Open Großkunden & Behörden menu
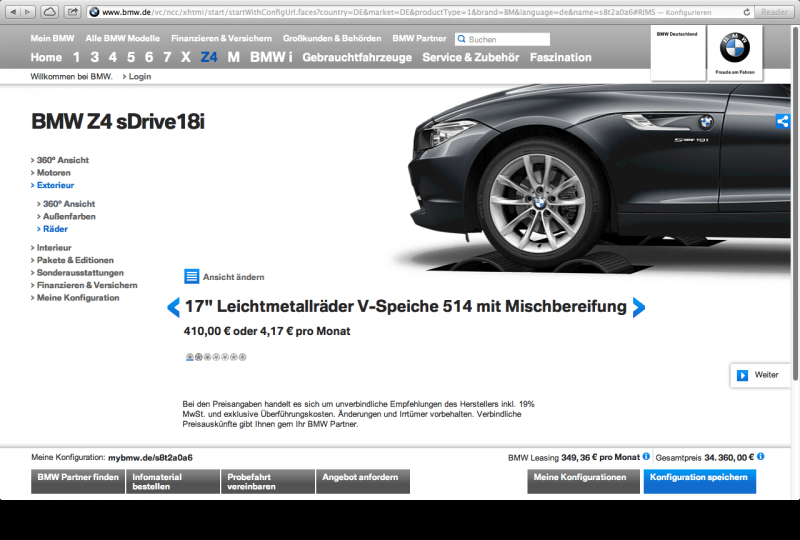 pyautogui.click(x=332, y=38)
